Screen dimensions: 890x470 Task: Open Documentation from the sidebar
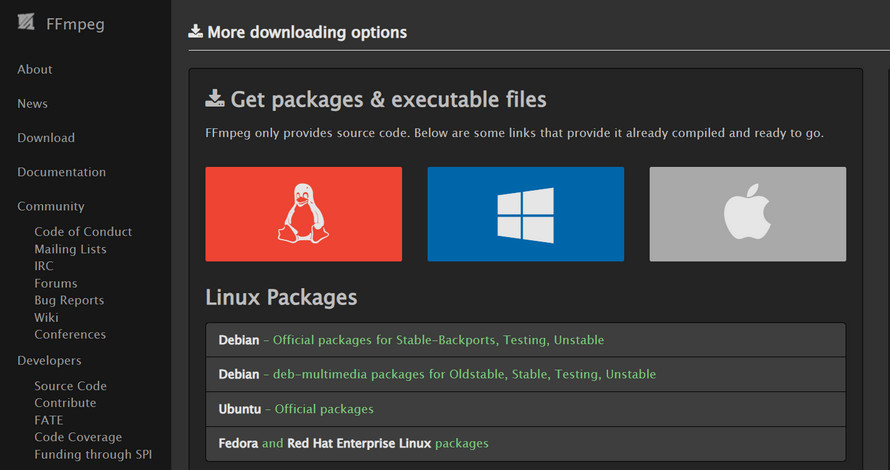coord(61,172)
